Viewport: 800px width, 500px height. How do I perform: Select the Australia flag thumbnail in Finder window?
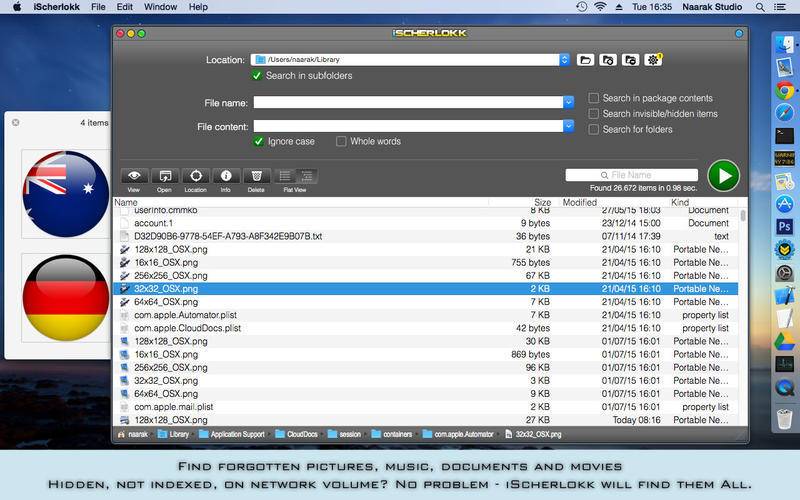(66, 194)
